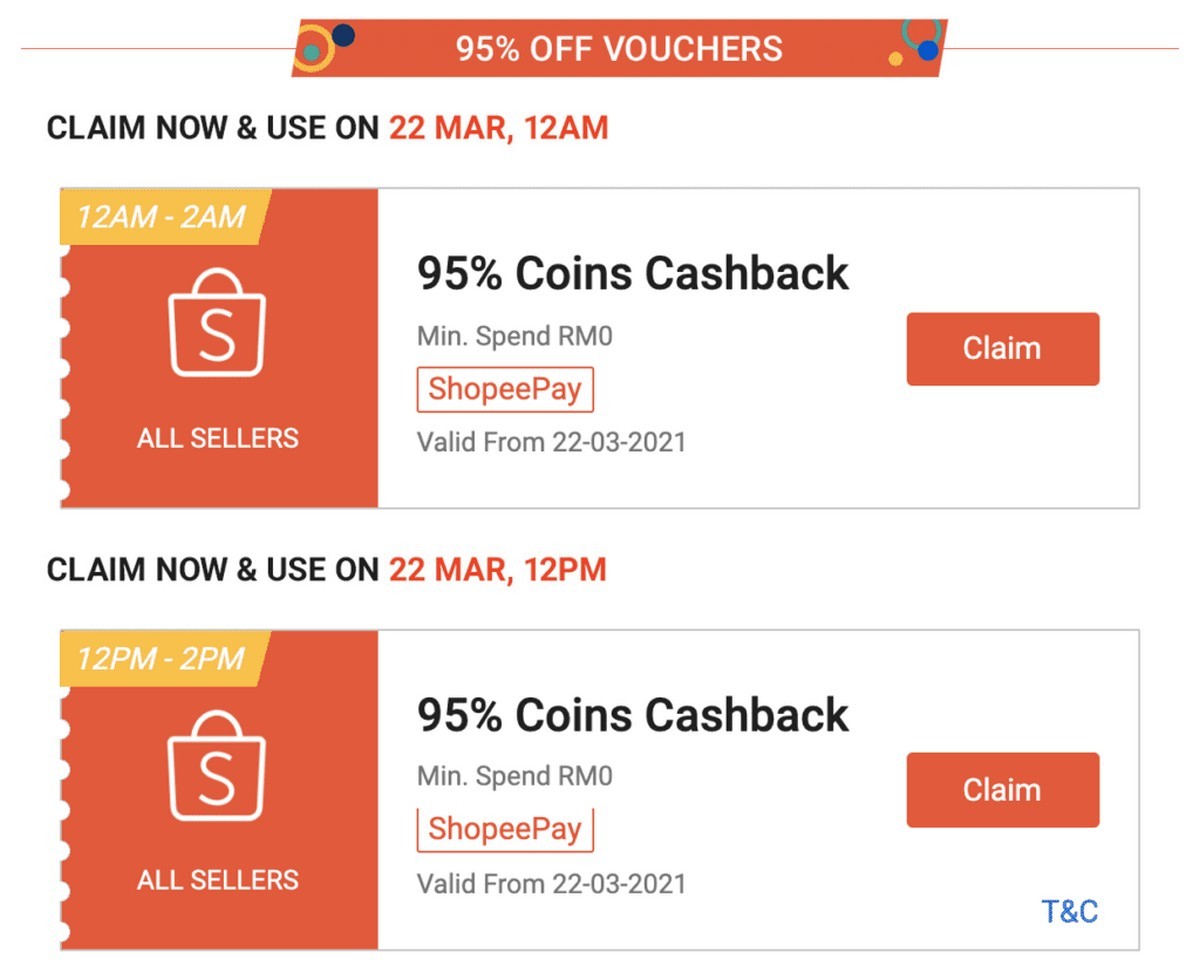
Task: Click Valid From date on the 12AM voucher
Action: (551, 442)
